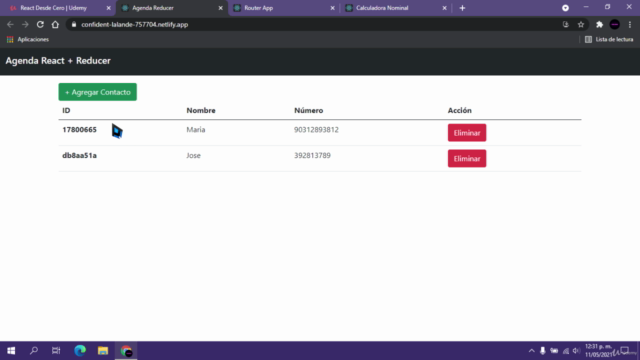The width and height of the screenshot is (640, 360).
Task: Reload the current page
Action: coord(40,24)
